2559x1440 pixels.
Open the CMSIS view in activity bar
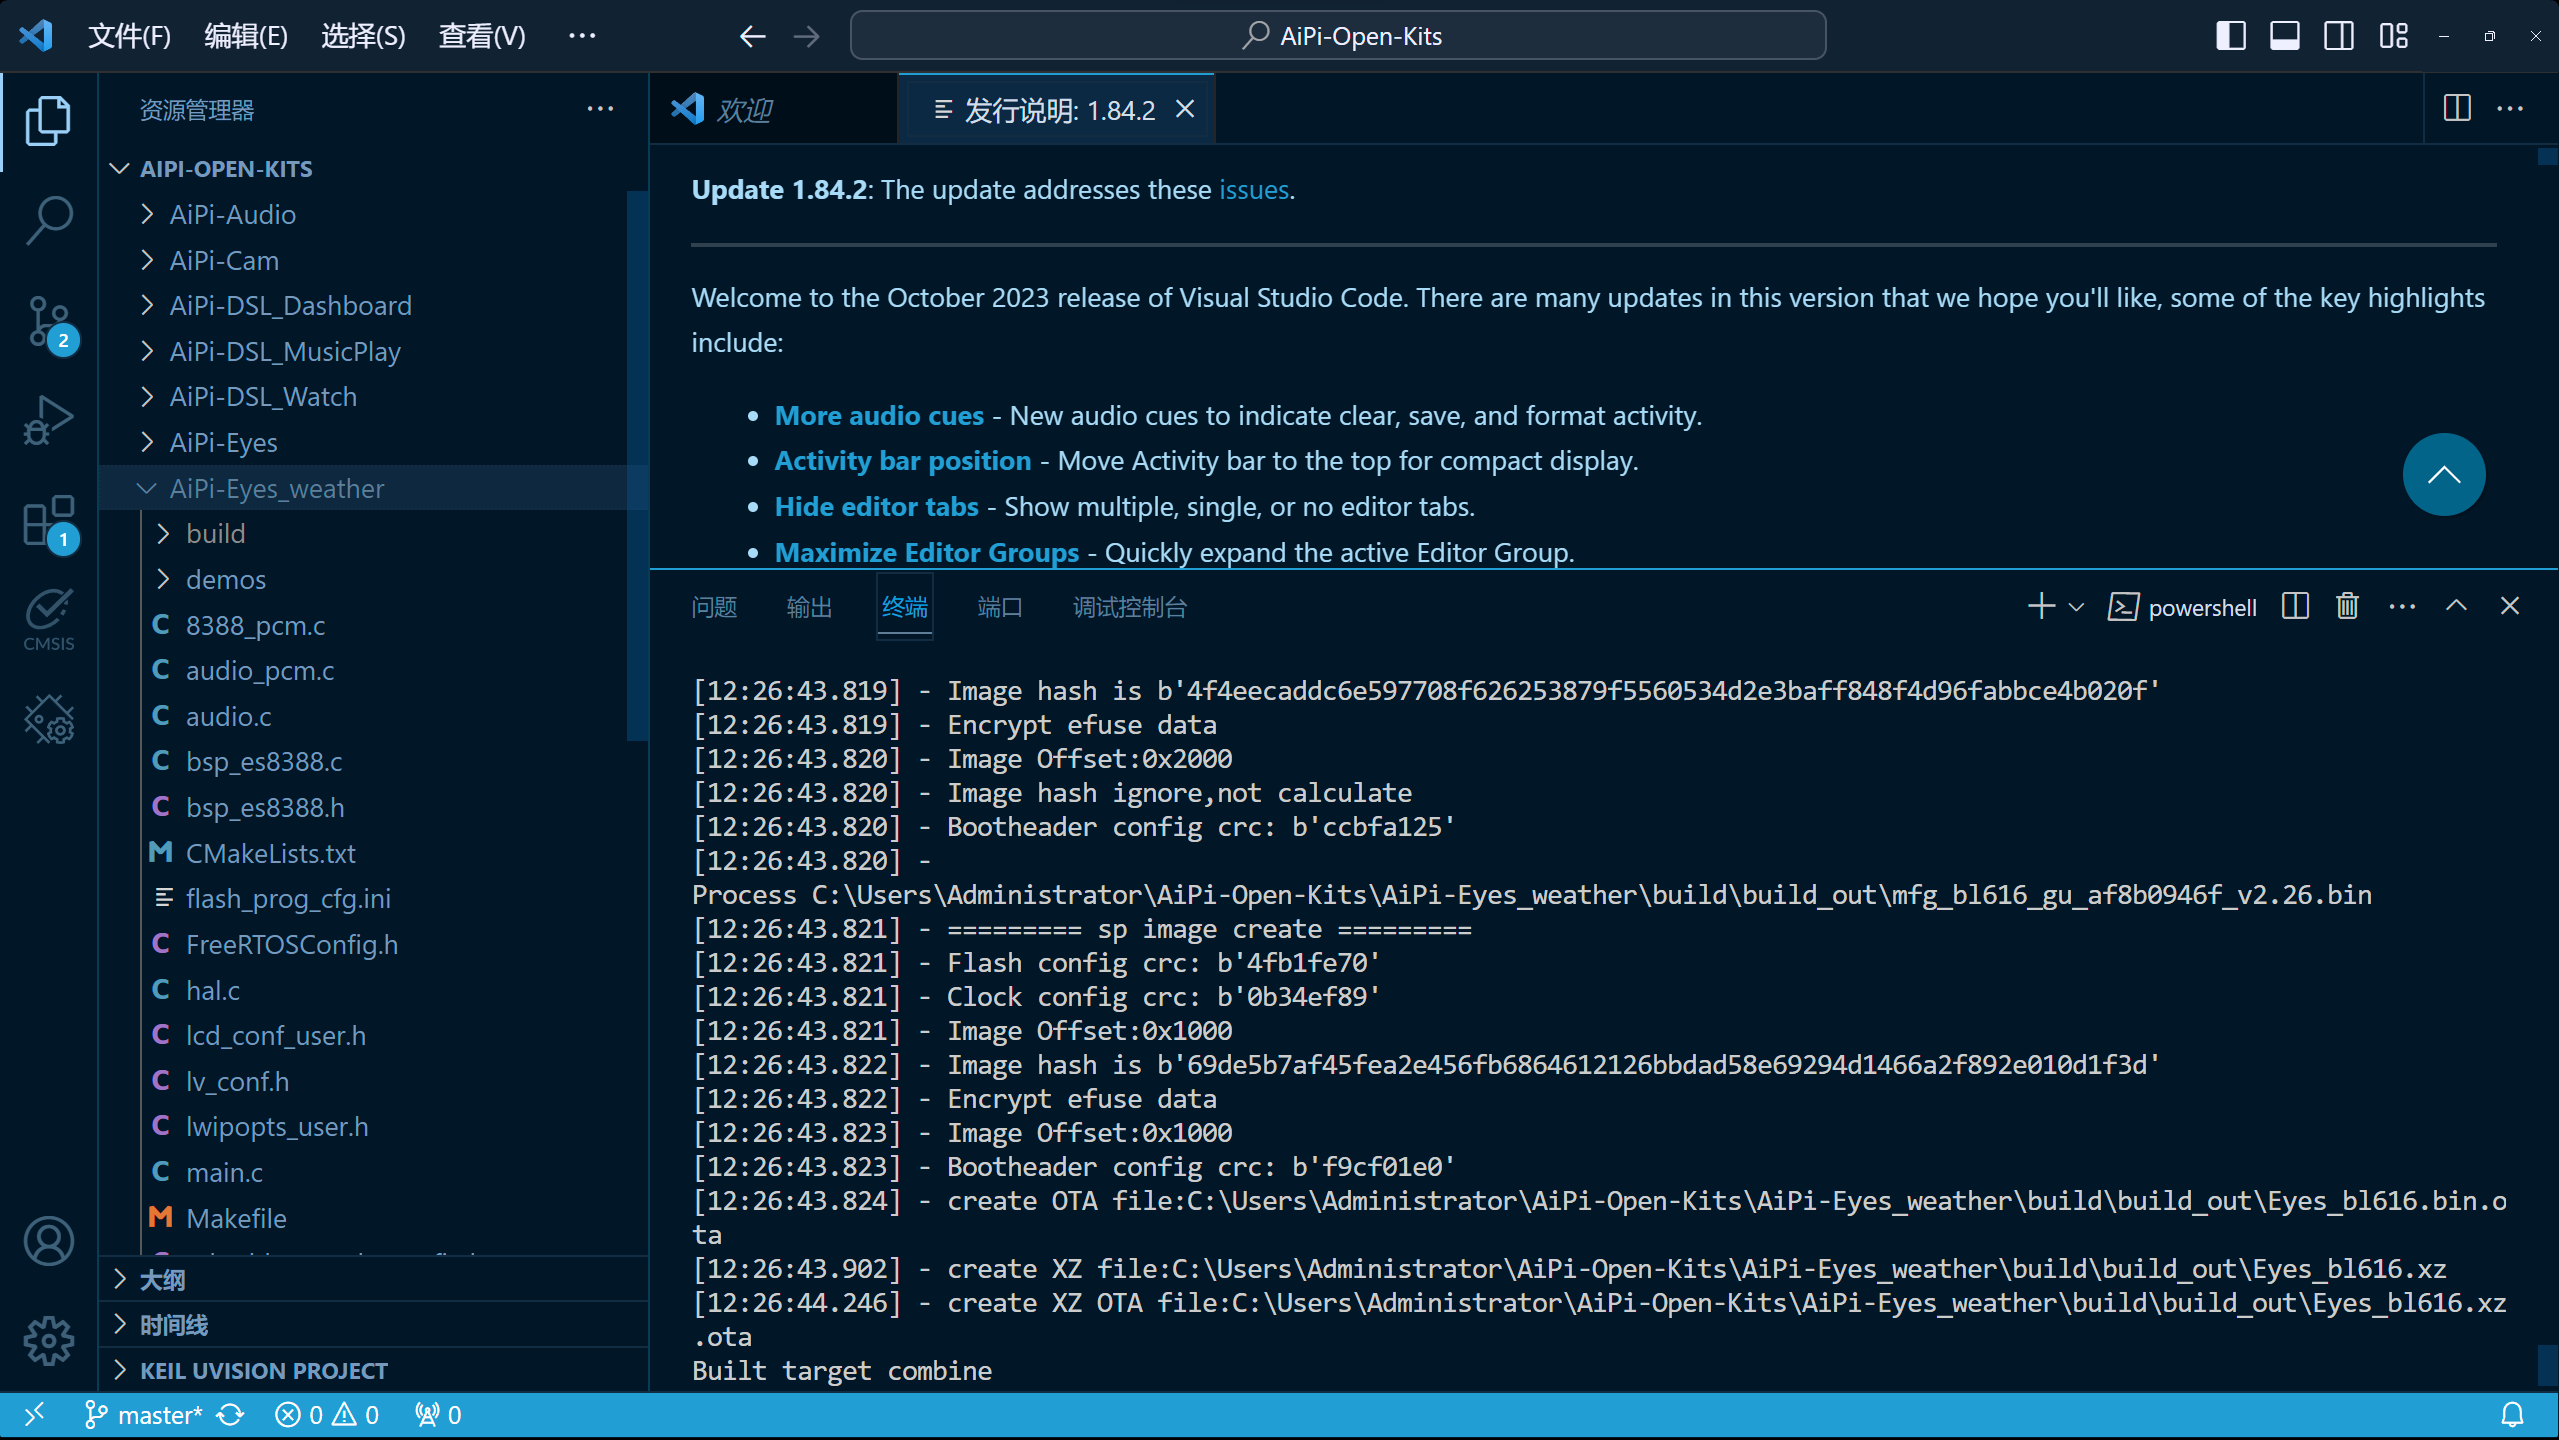[x=48, y=620]
